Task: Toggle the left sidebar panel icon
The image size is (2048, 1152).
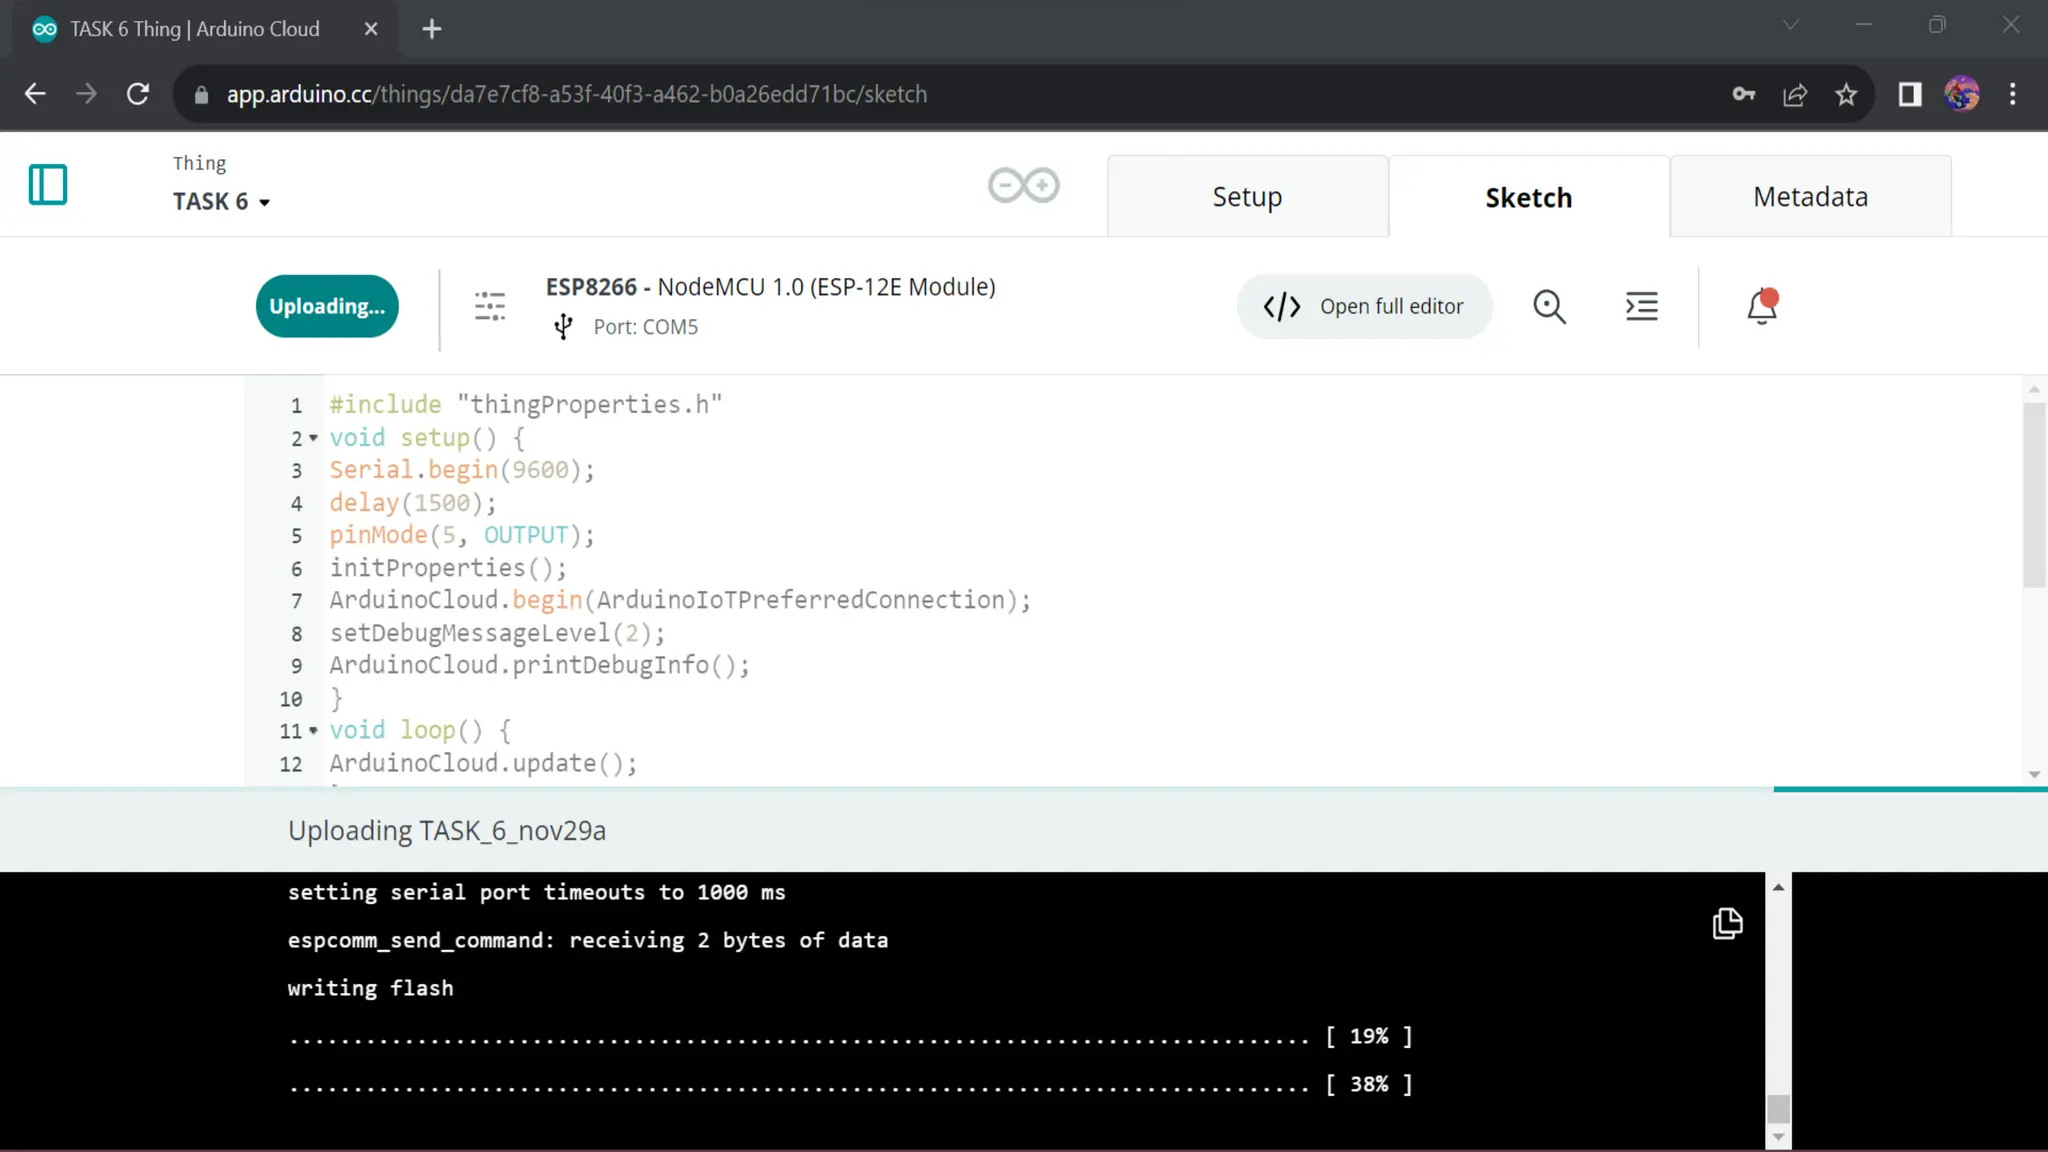Action: tap(48, 185)
